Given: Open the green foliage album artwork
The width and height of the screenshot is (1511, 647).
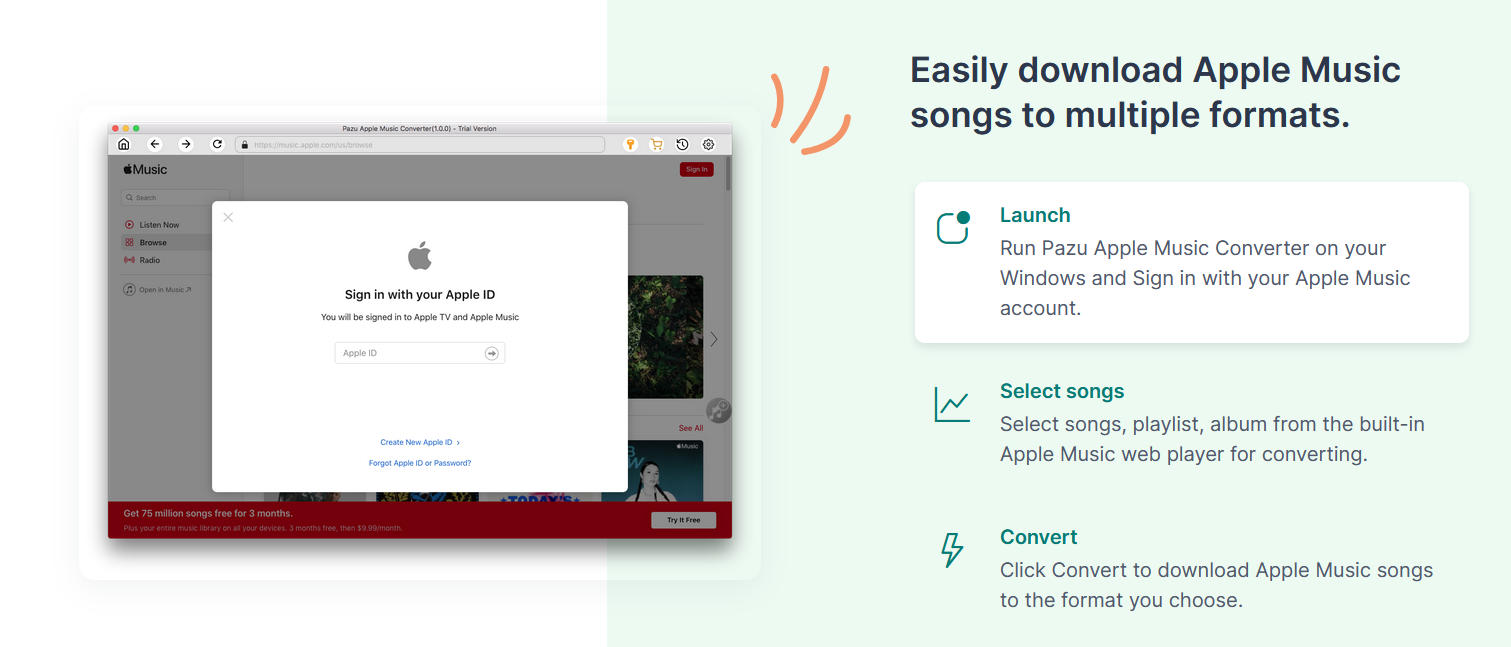Looking at the screenshot, I should pyautogui.click(x=666, y=337).
